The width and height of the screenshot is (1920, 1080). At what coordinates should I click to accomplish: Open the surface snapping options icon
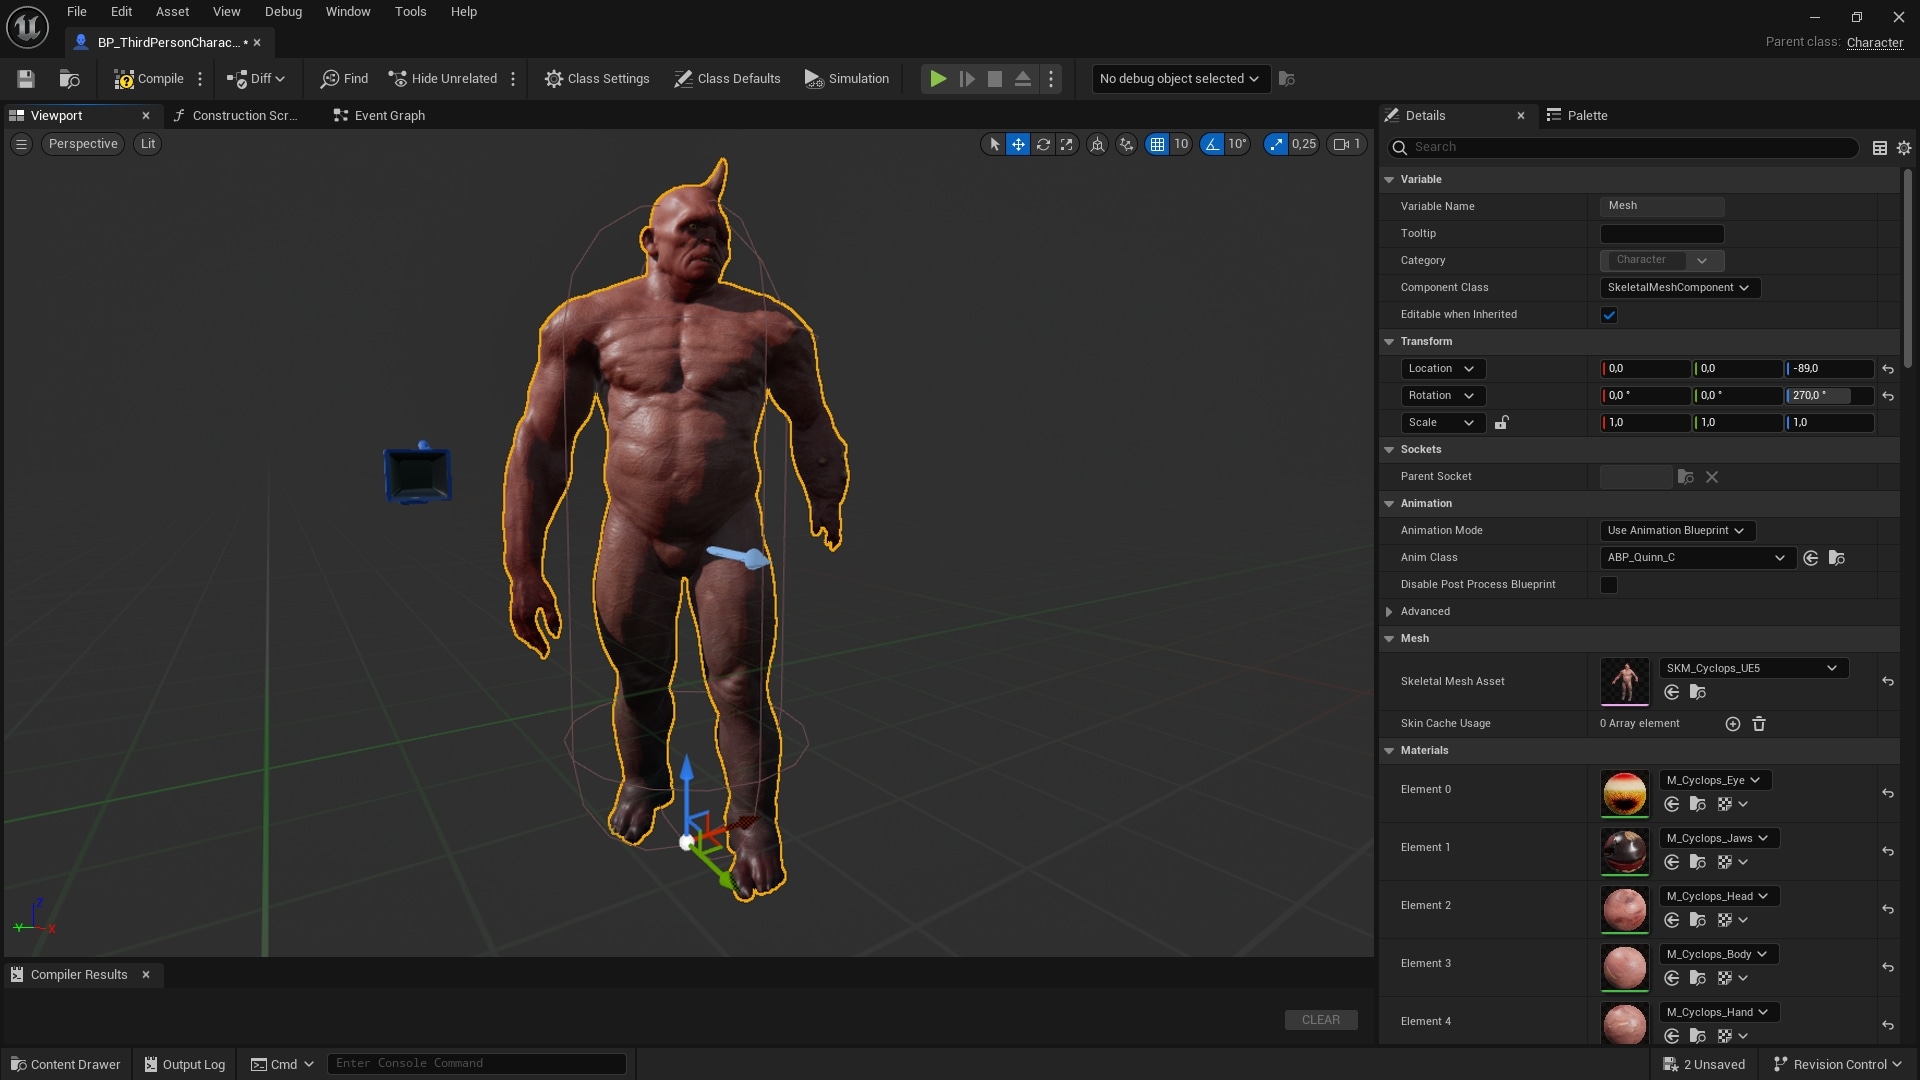[x=1127, y=144]
